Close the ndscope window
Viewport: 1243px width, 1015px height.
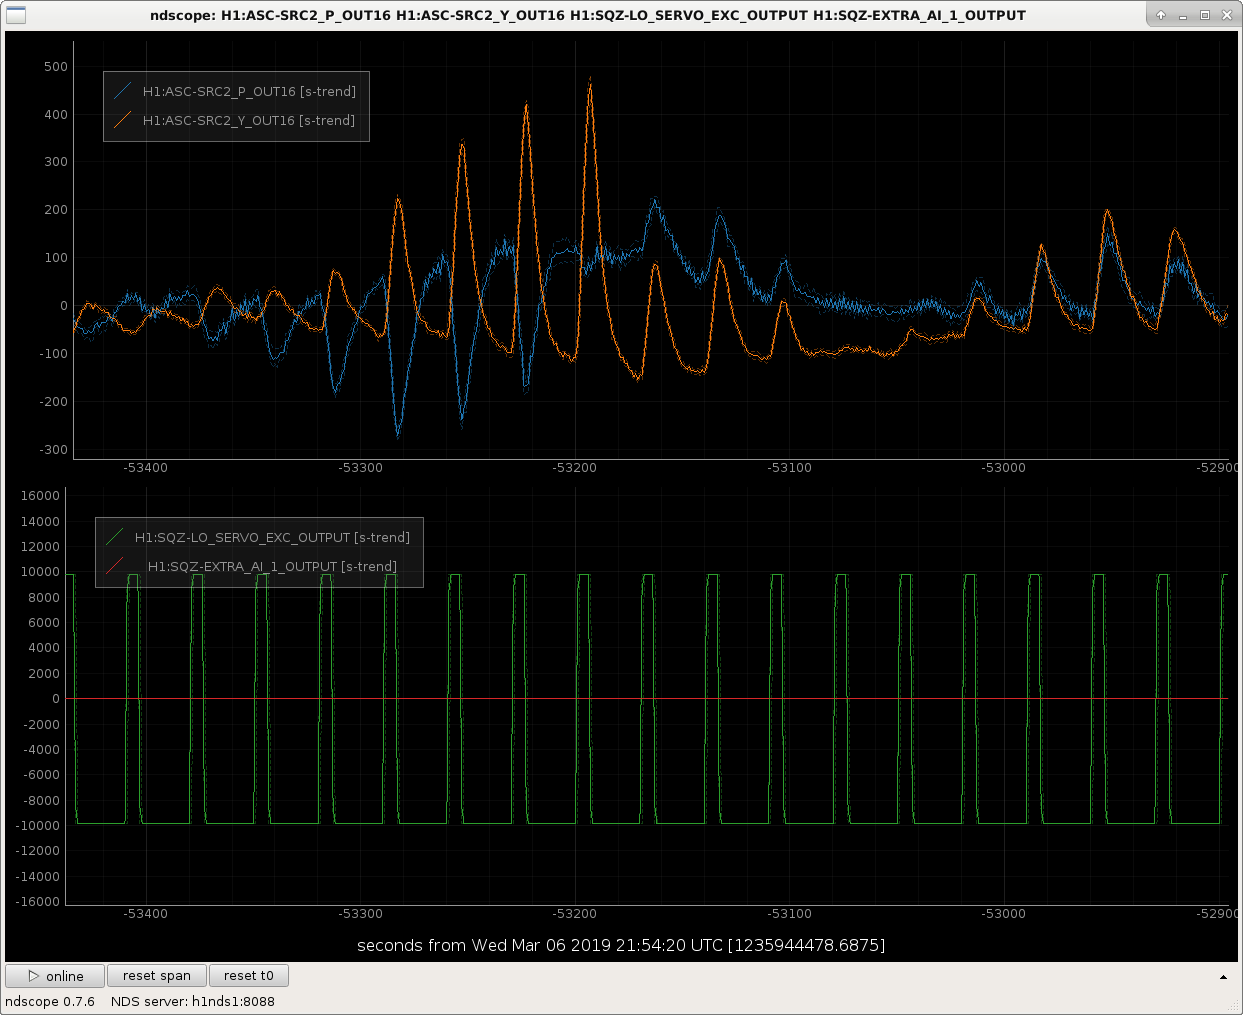pyautogui.click(x=1227, y=15)
